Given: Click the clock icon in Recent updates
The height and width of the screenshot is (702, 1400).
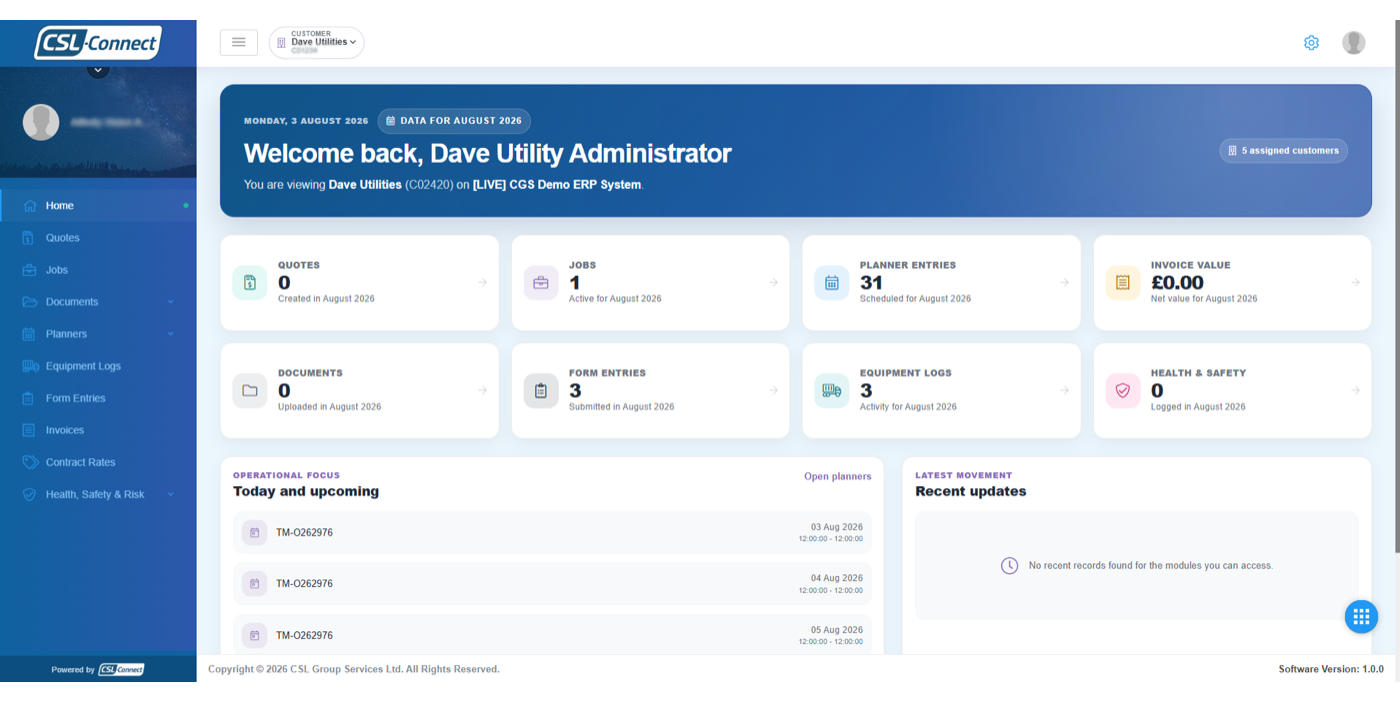Looking at the screenshot, I should click(x=1010, y=566).
